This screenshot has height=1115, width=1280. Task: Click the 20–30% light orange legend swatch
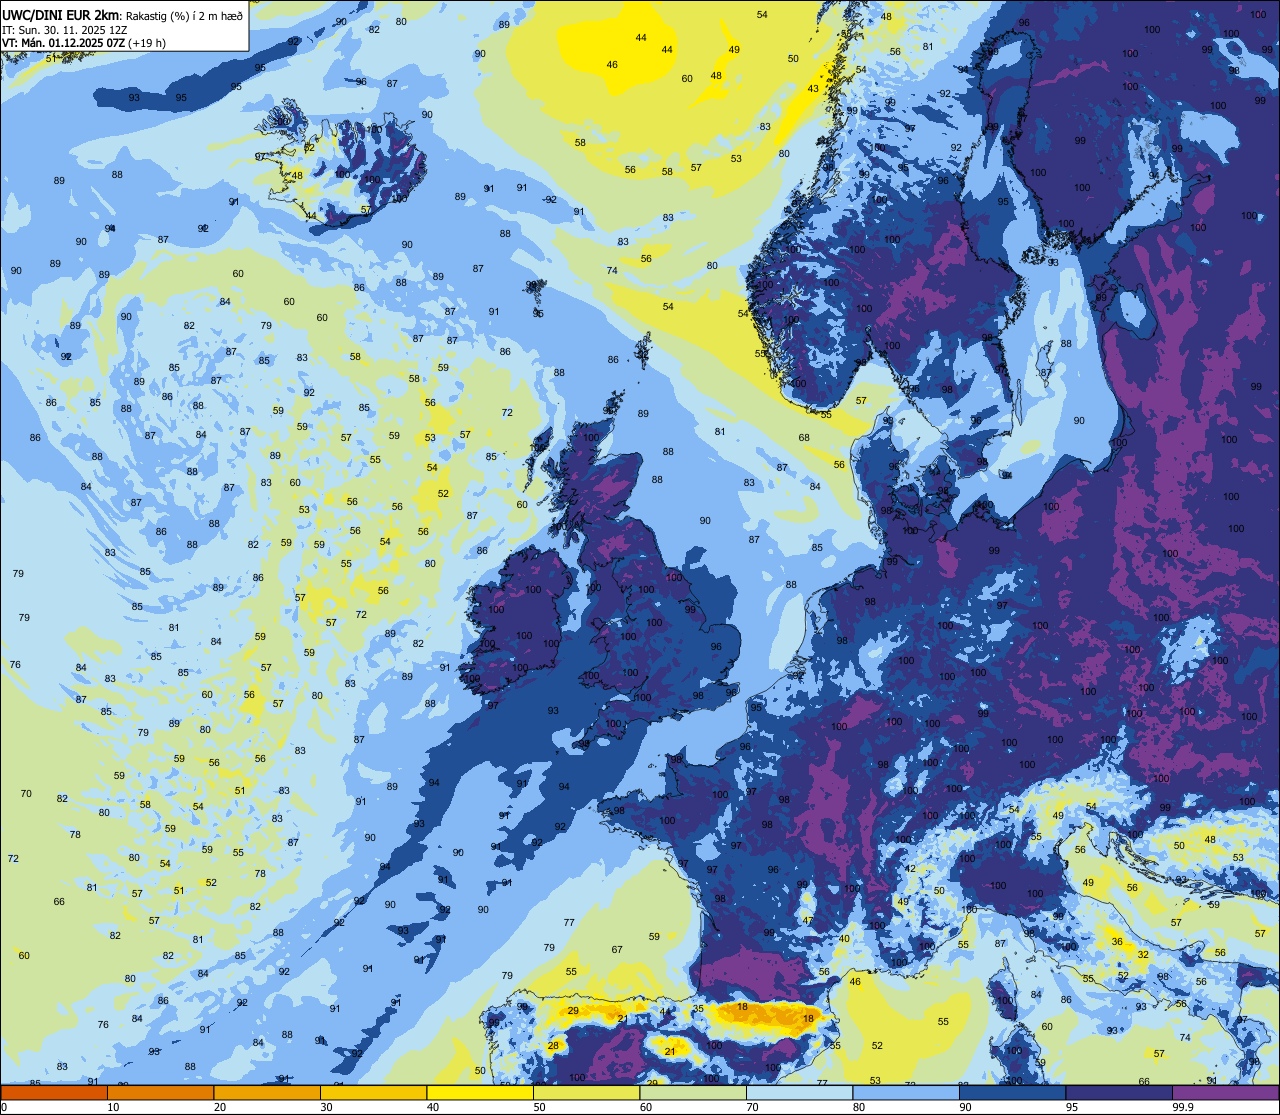pyautogui.click(x=267, y=1092)
